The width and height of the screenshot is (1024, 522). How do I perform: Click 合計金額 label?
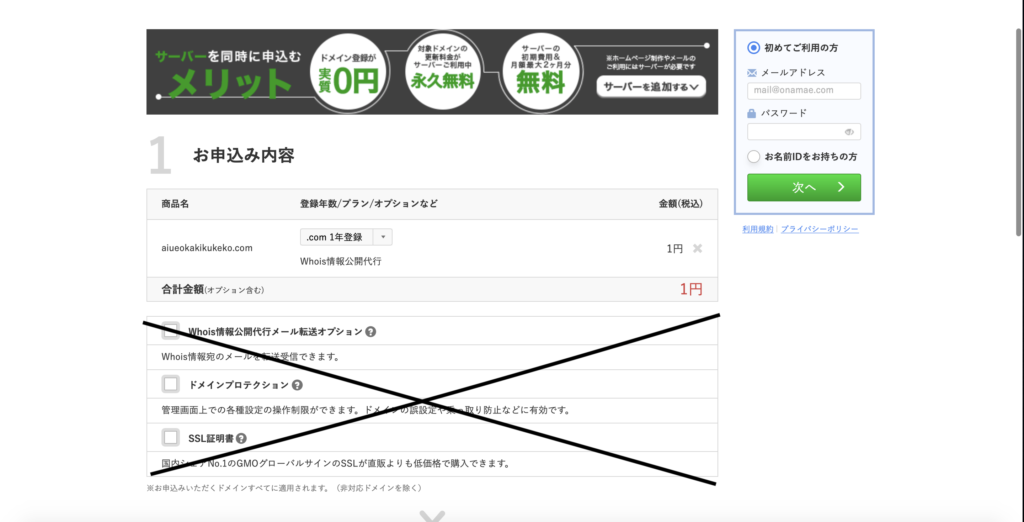182,289
